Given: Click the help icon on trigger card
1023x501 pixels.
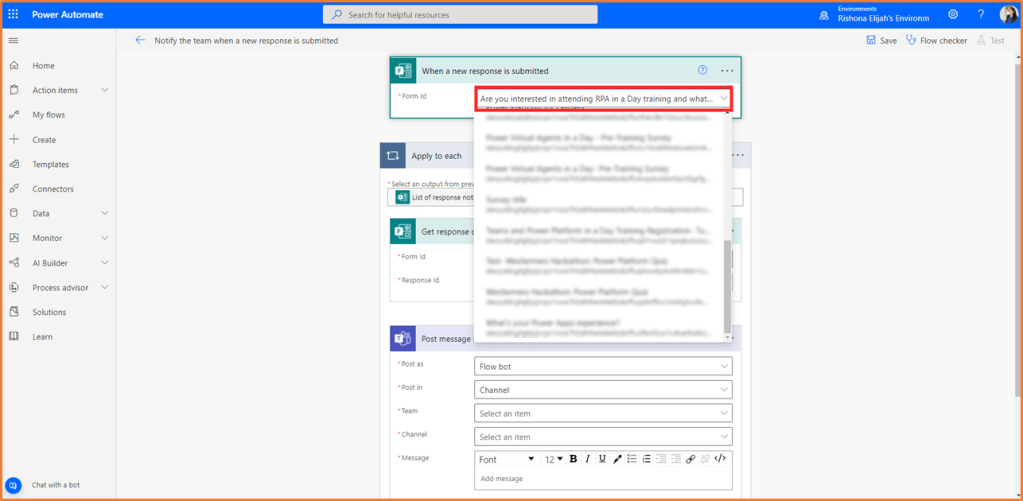Looking at the screenshot, I should [x=702, y=71].
